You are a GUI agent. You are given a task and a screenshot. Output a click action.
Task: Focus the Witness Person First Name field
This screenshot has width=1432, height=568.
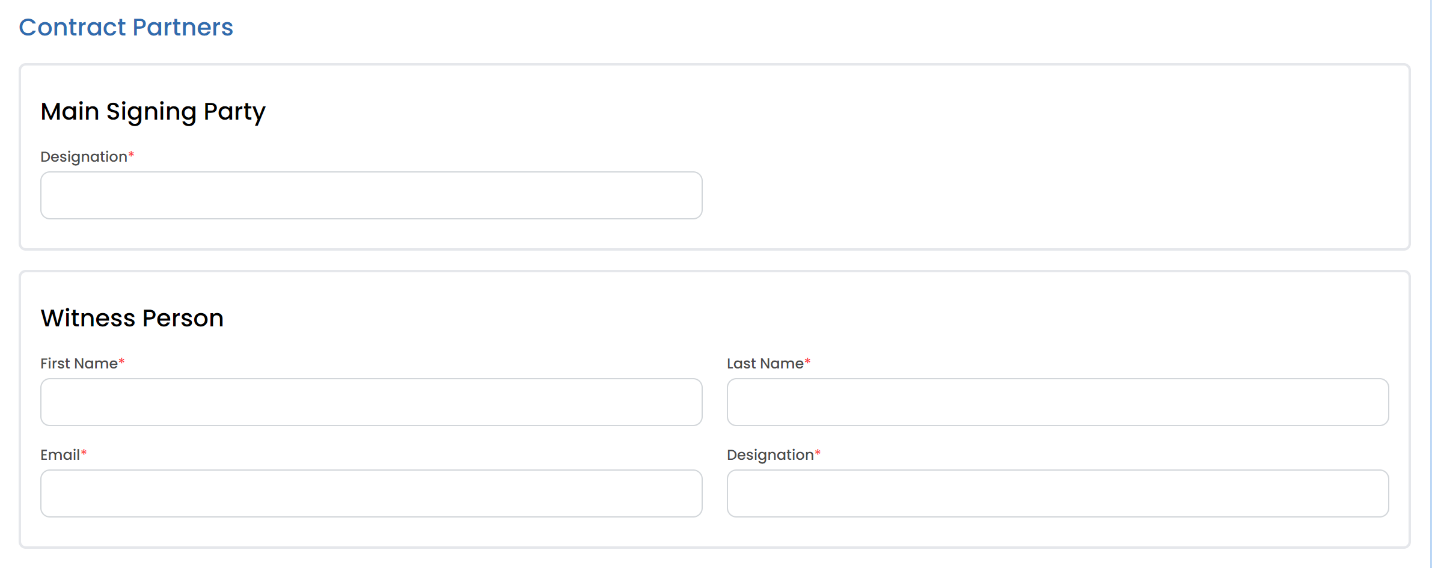[371, 402]
